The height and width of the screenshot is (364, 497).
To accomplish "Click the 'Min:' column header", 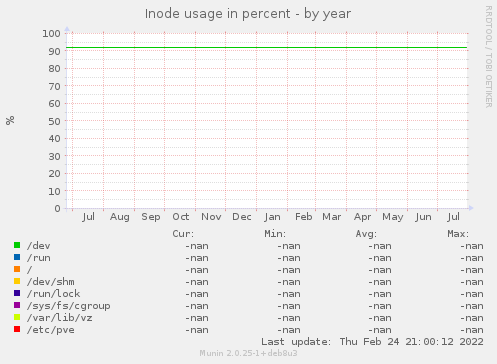I will [275, 234].
